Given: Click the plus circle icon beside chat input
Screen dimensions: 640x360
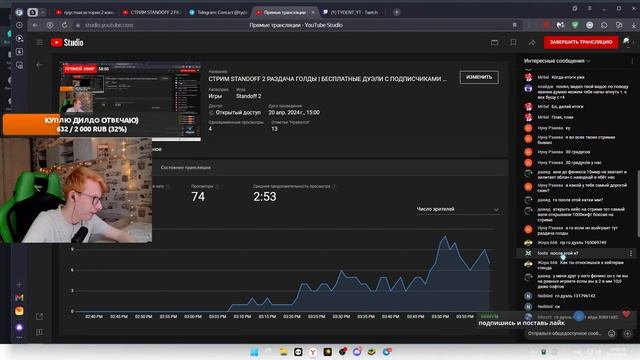Looking at the screenshot, I should point(628,333).
